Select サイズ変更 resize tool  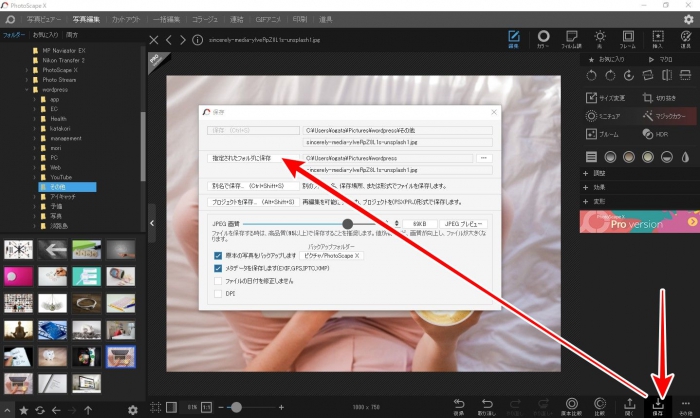605,98
